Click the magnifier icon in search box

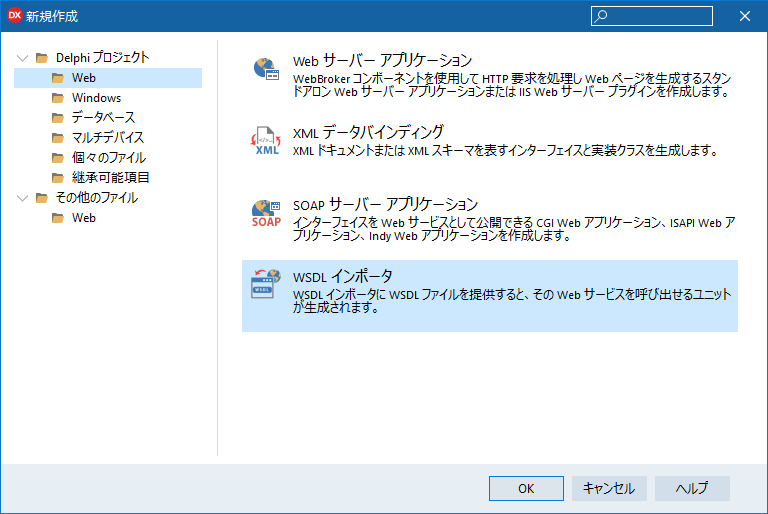tap(600, 16)
